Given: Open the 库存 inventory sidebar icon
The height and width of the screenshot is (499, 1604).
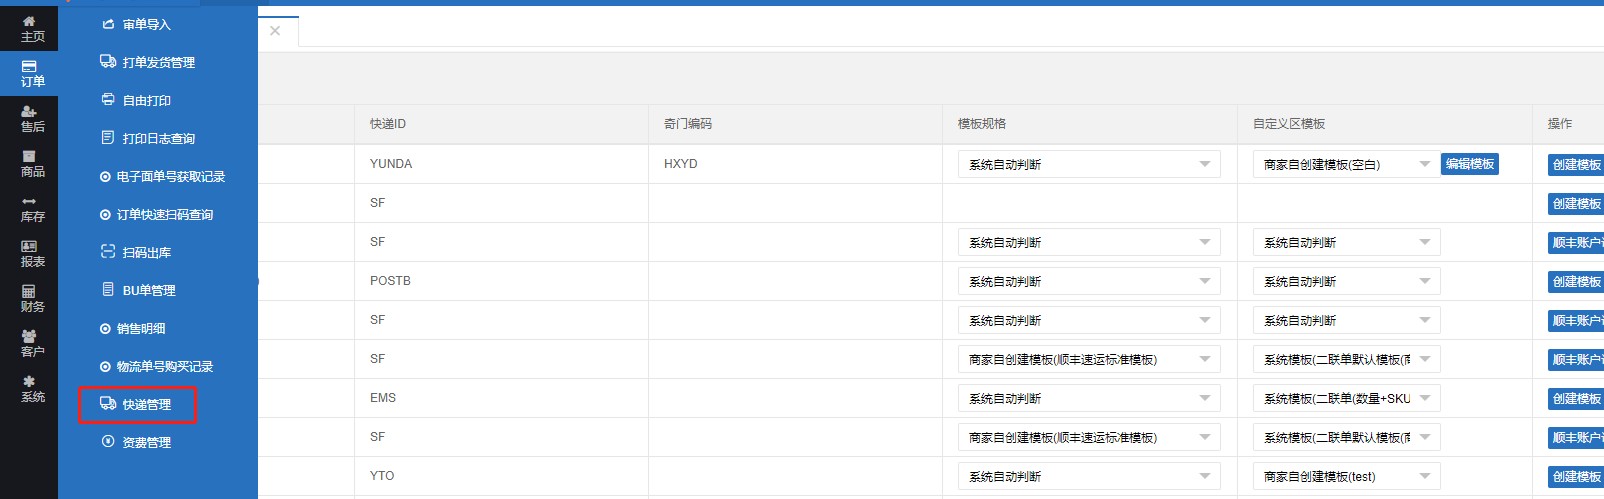Looking at the screenshot, I should (x=30, y=208).
